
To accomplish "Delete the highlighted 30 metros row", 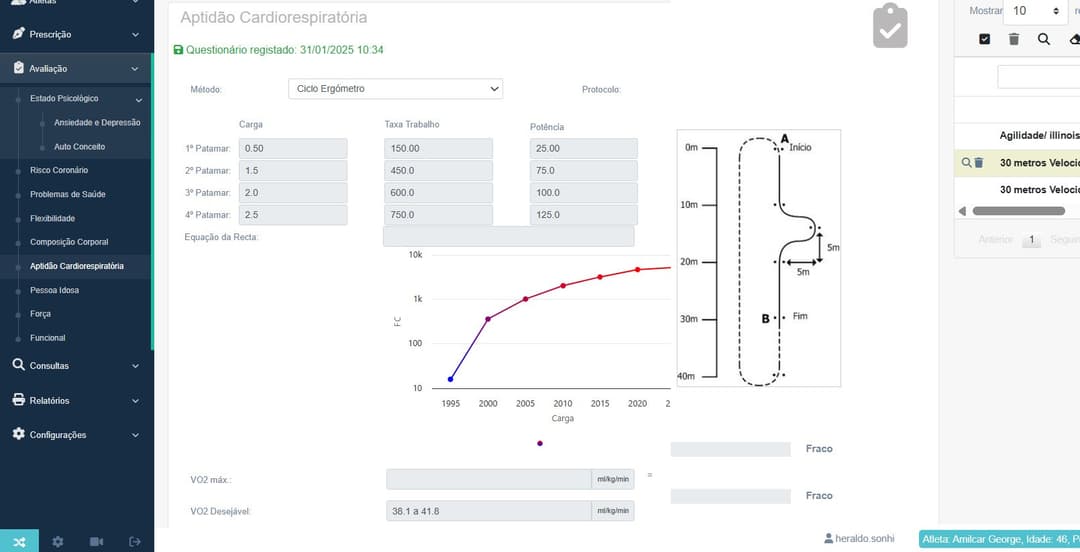I will point(979,163).
